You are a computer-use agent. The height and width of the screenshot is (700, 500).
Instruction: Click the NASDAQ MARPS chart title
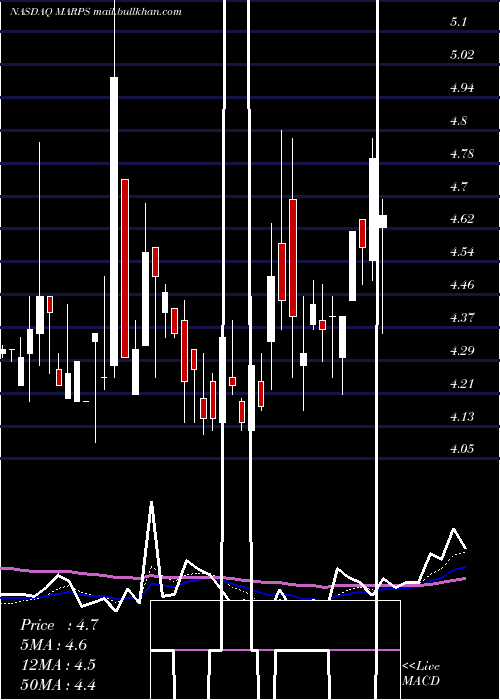point(49,12)
